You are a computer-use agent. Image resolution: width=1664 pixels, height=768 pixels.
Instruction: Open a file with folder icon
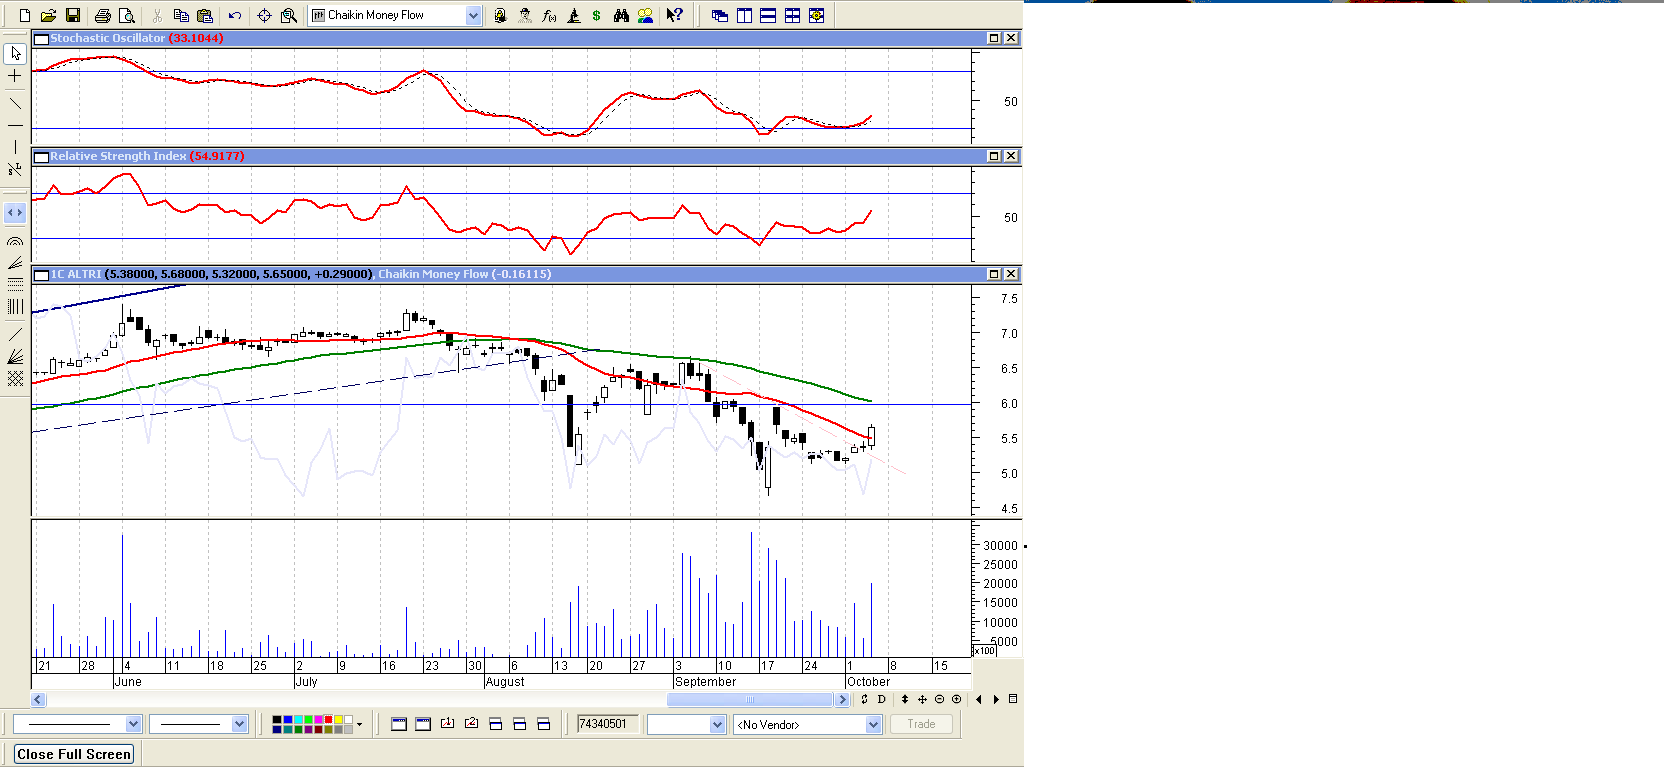(48, 15)
